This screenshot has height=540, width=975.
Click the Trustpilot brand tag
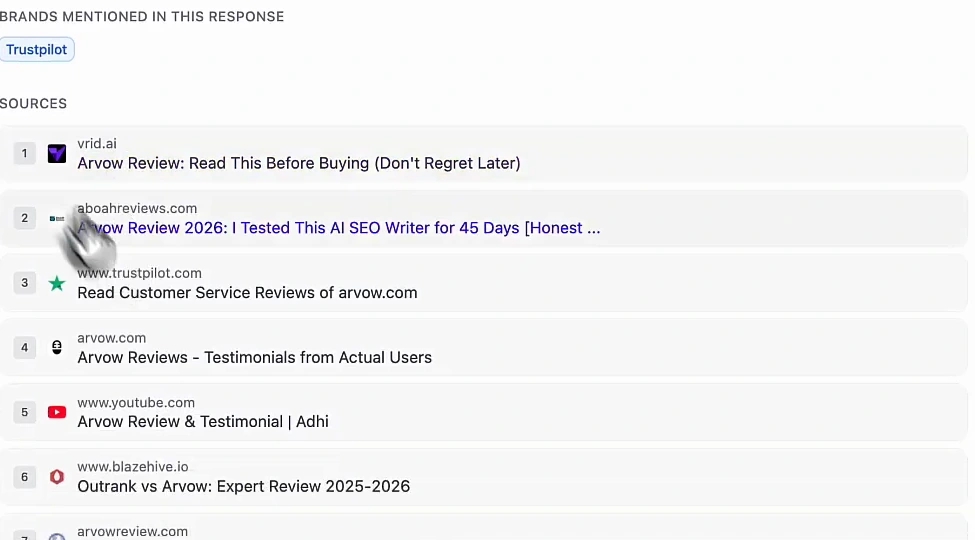[37, 50]
